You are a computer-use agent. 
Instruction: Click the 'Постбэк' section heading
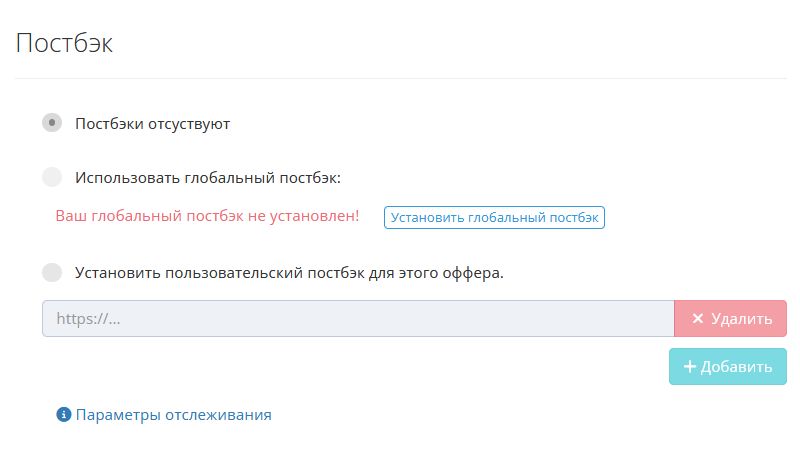click(64, 43)
